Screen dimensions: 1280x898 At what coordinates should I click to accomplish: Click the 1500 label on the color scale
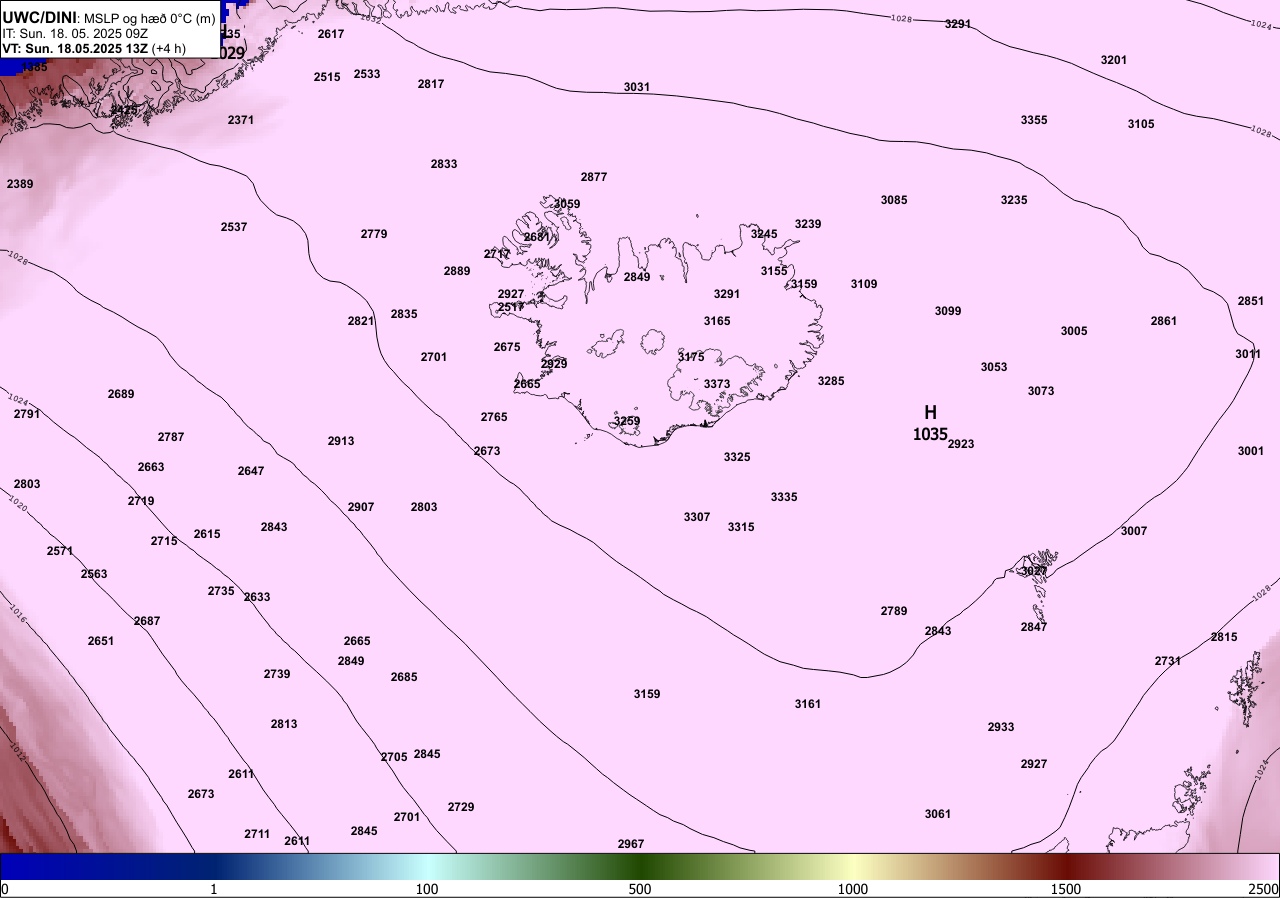point(1066,889)
